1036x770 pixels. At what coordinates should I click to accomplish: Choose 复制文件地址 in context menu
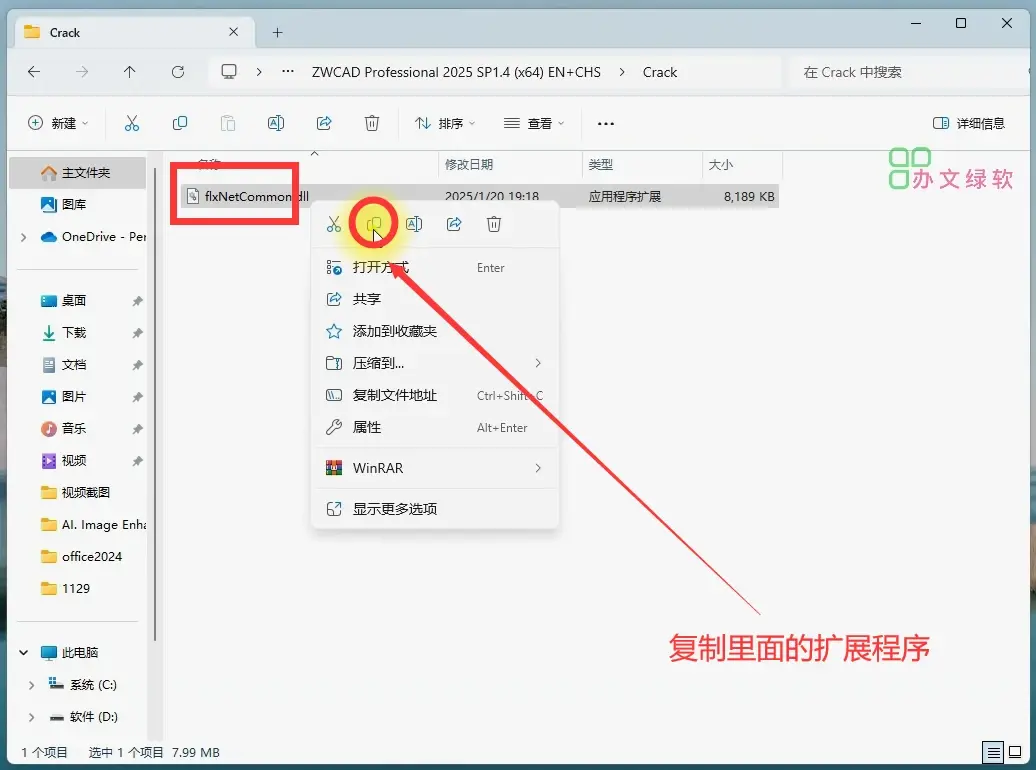click(x=435, y=395)
